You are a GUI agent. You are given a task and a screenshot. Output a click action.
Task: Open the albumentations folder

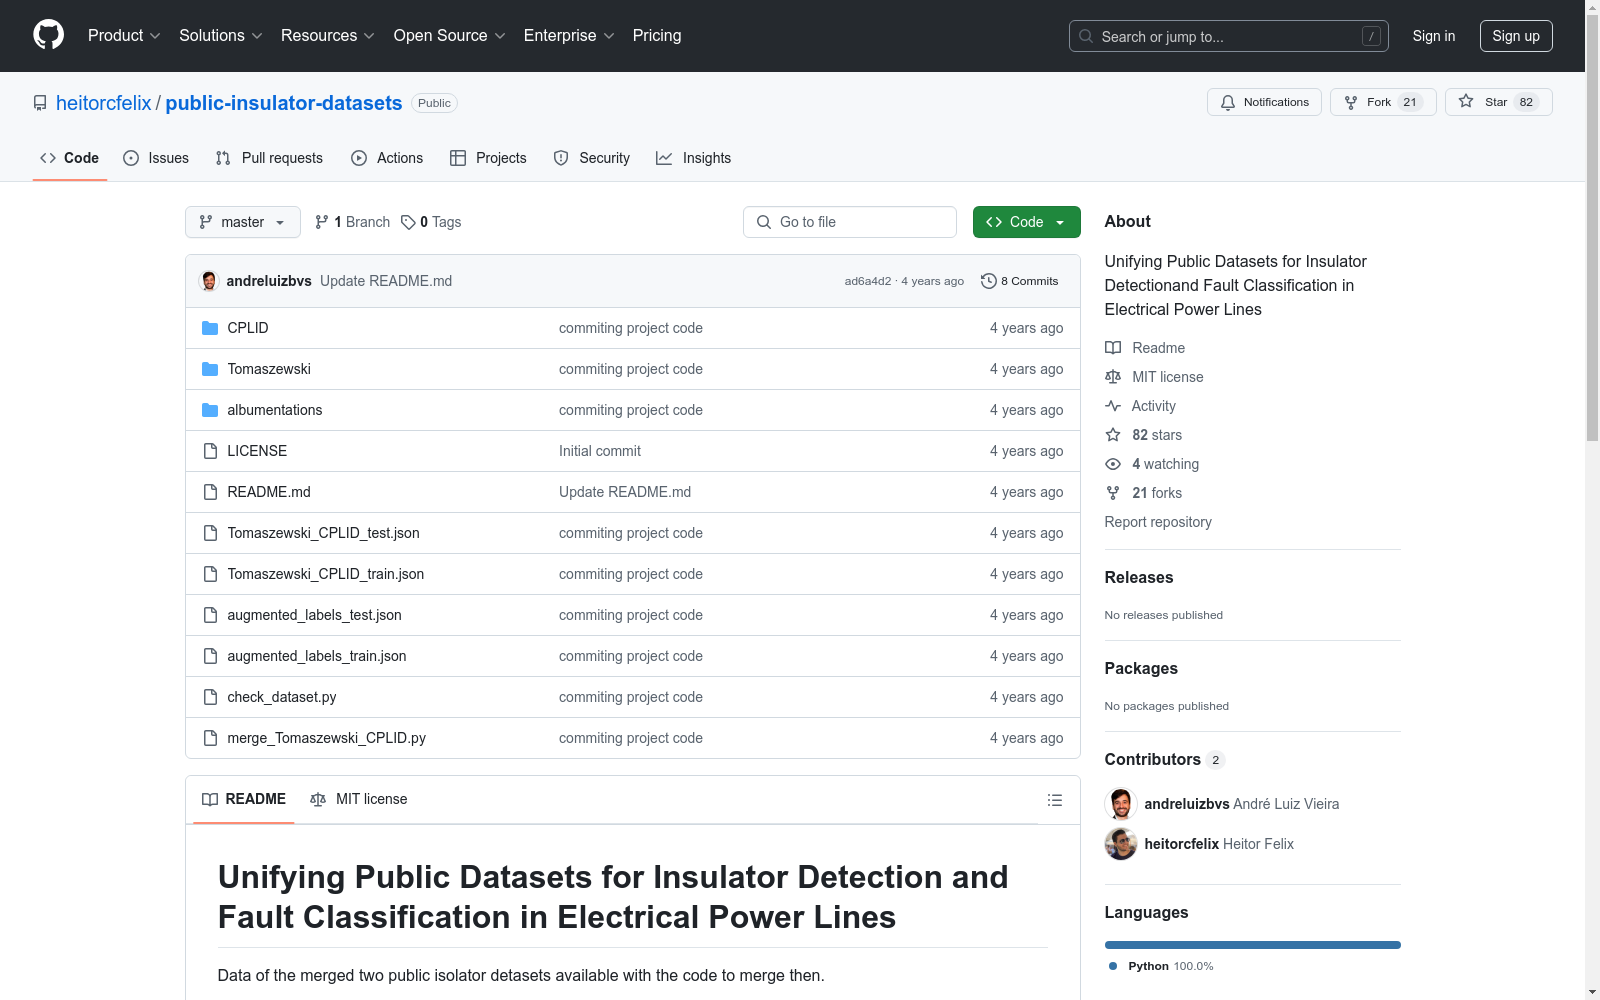[275, 410]
